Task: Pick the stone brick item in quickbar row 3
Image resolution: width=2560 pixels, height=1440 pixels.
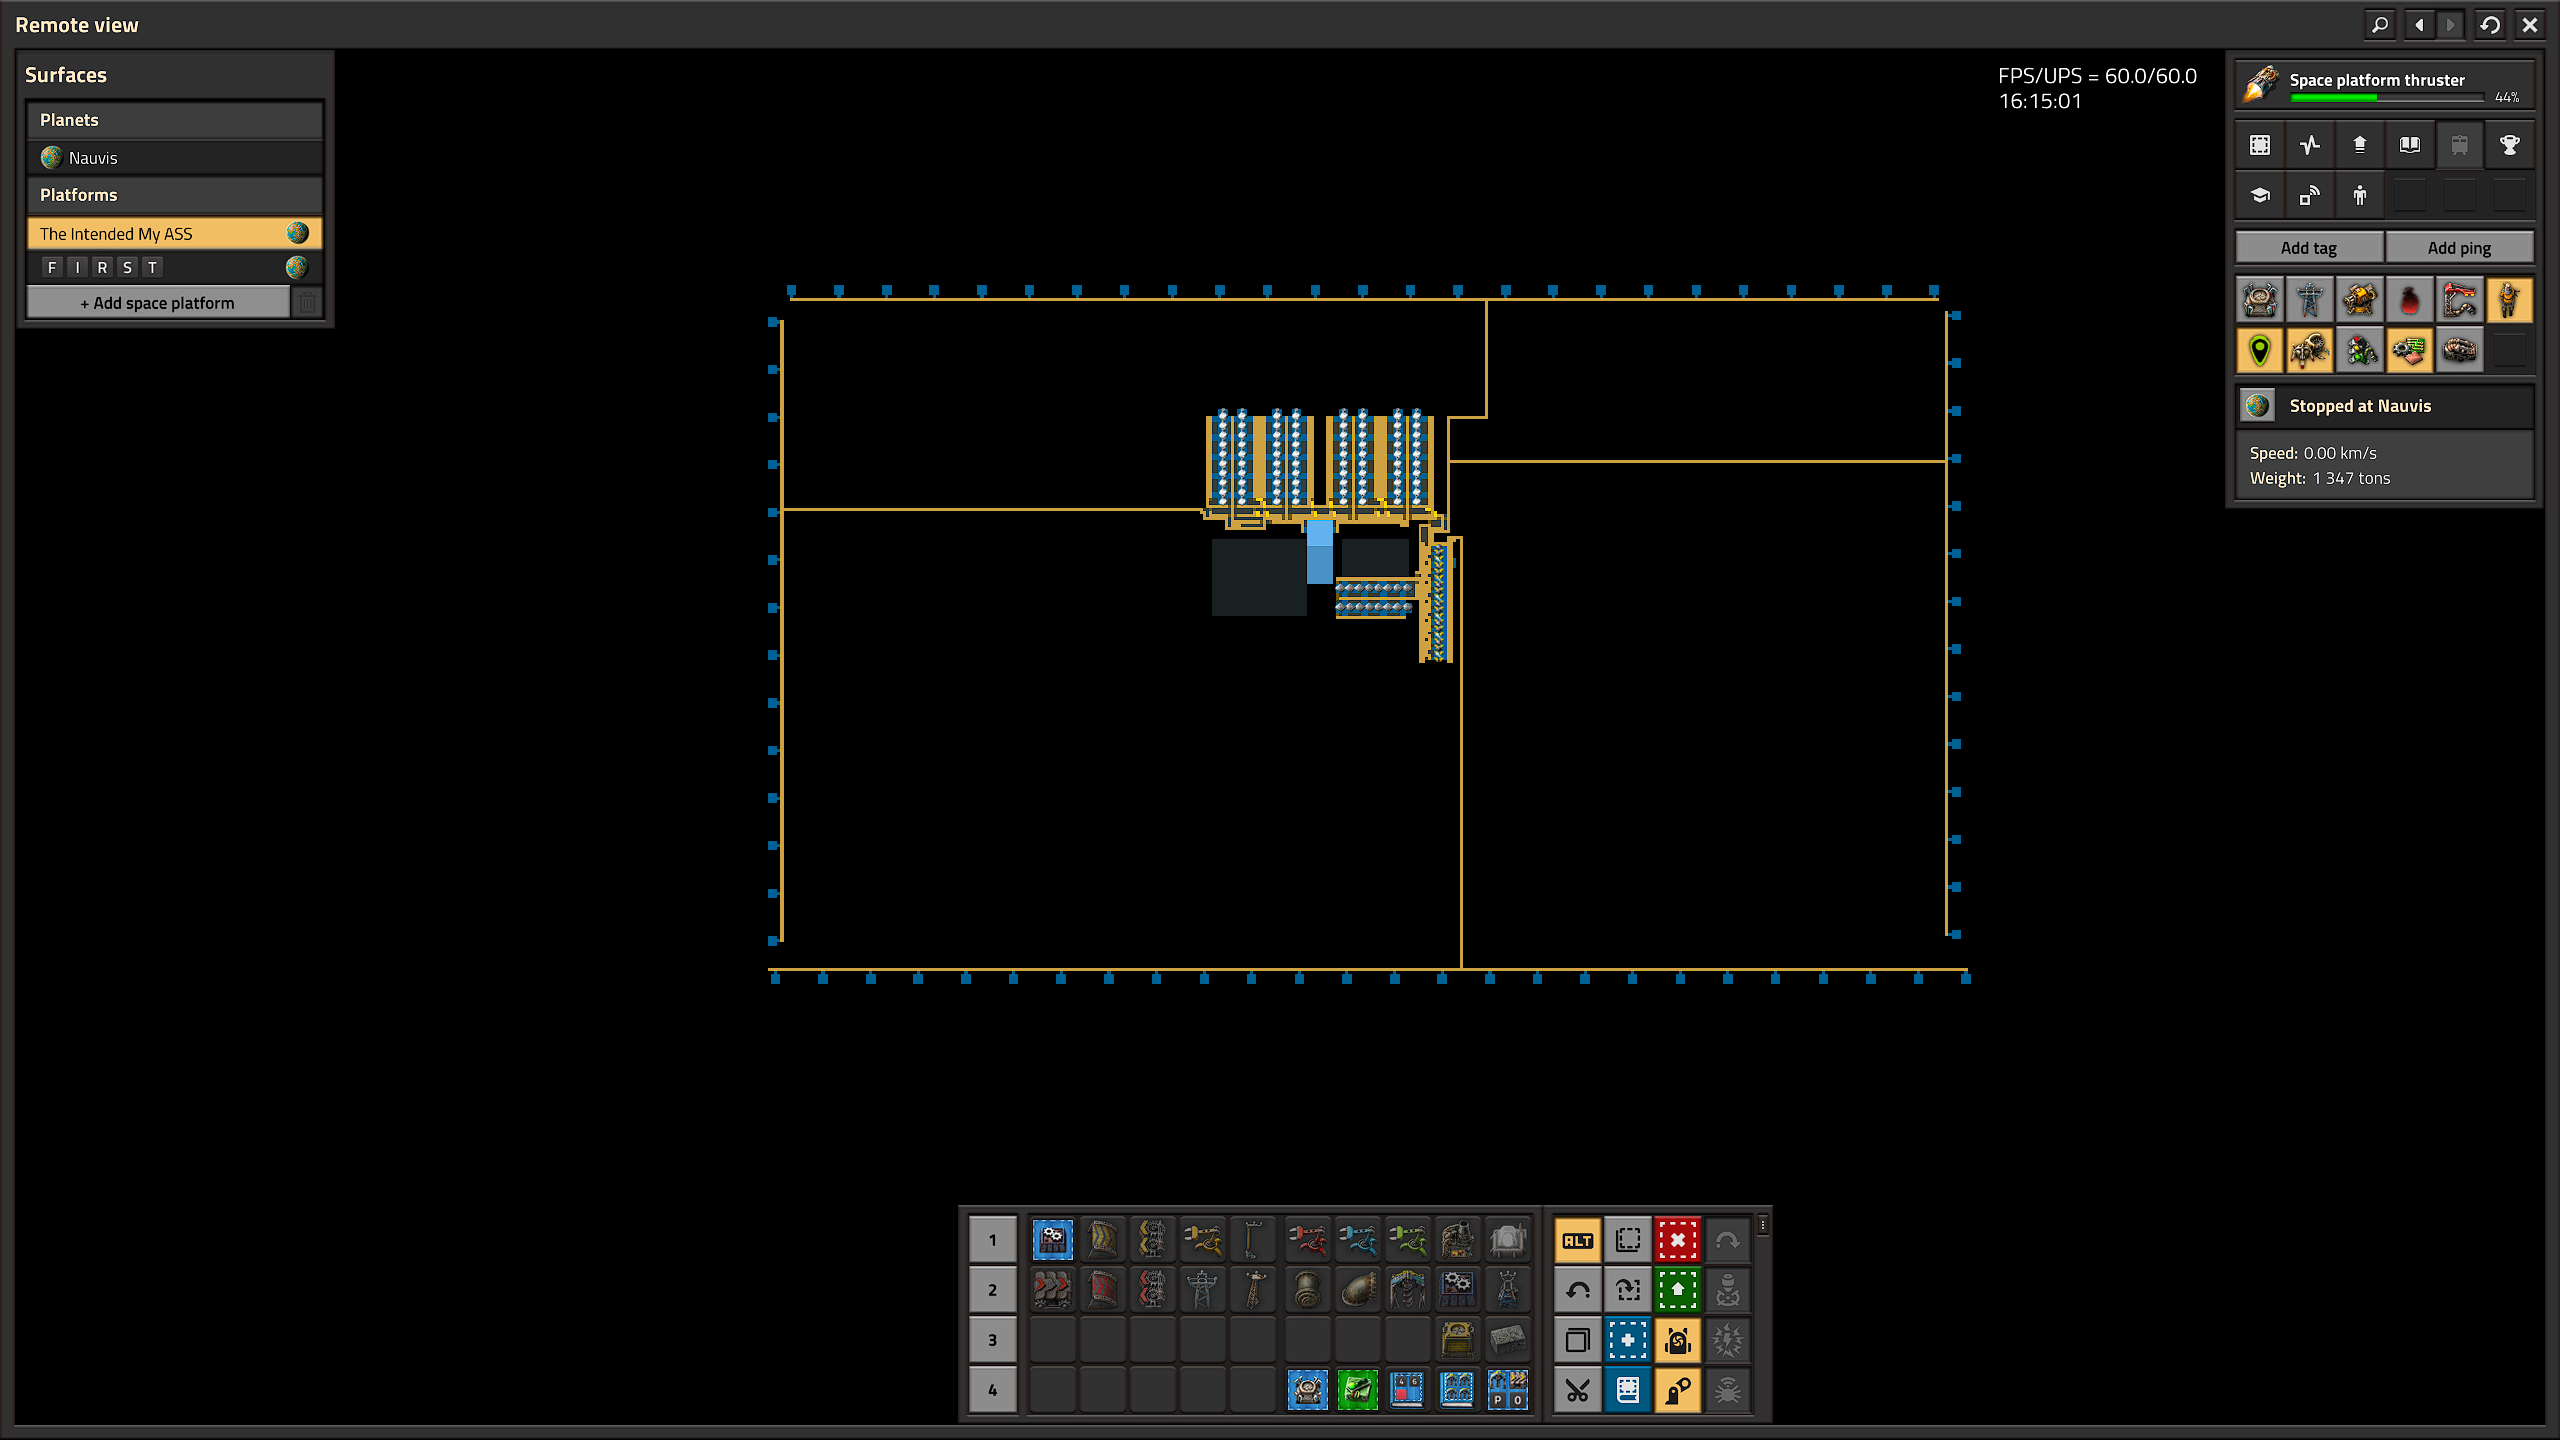Action: click(1507, 1340)
